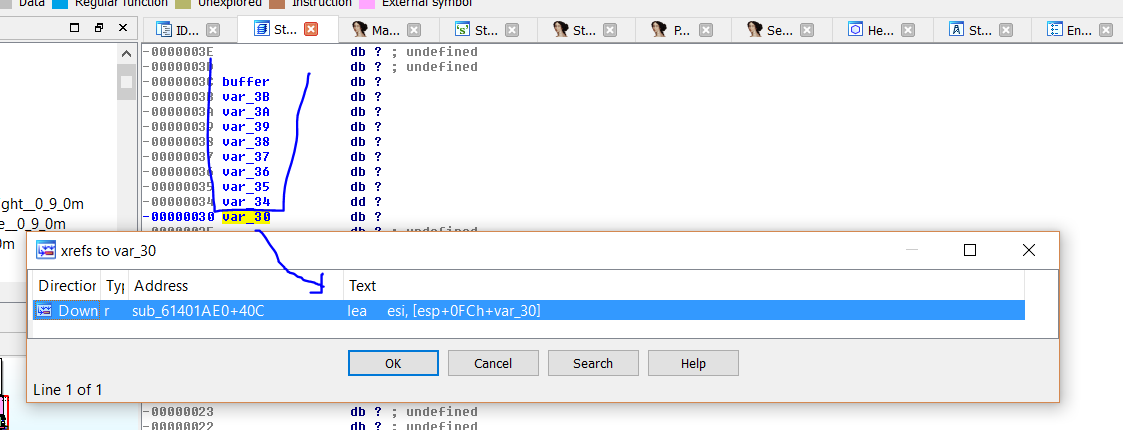Cancel the xrefs dialog
Viewport: 1123px width, 430px height.
point(493,363)
